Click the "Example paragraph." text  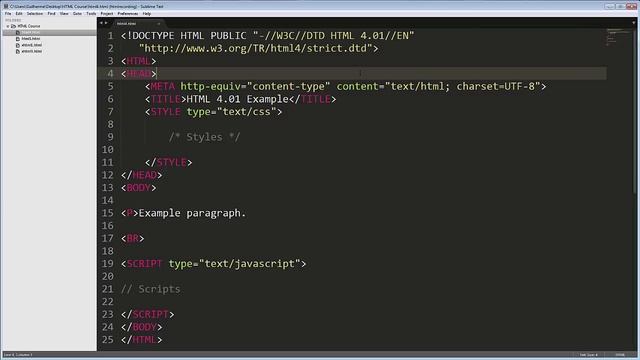click(x=192, y=213)
